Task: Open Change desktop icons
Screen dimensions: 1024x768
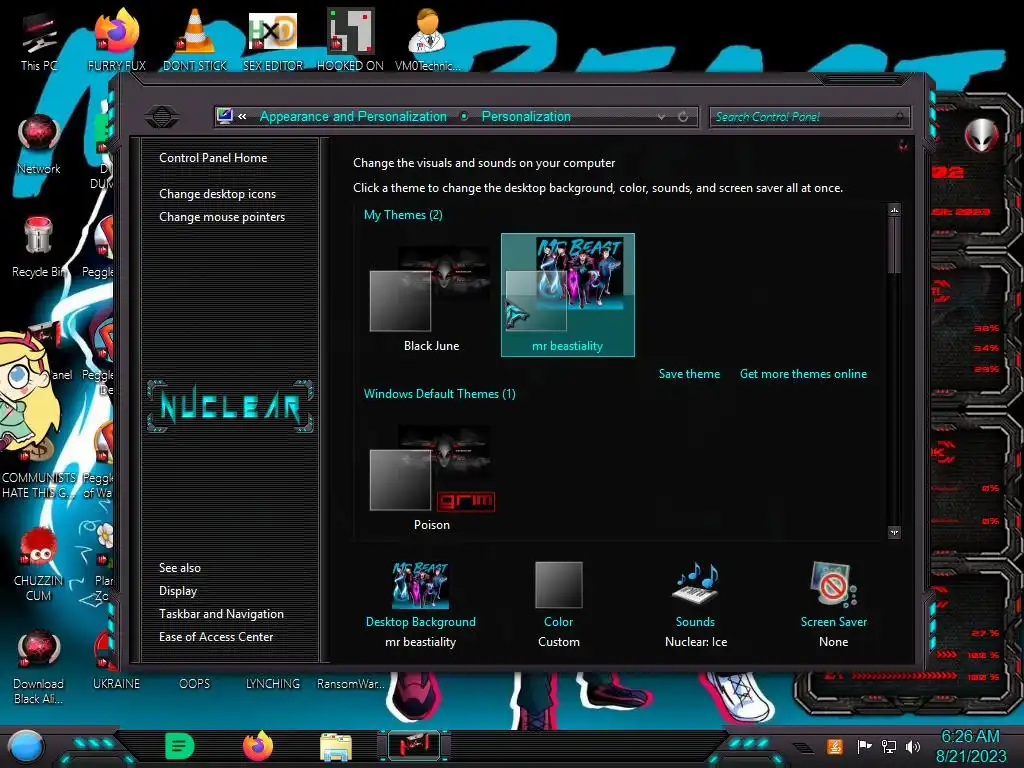Action: click(x=217, y=194)
